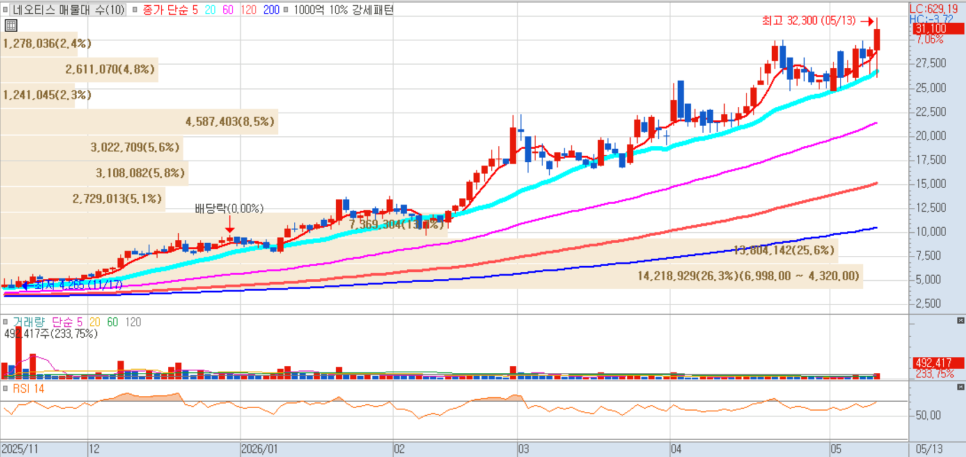Select the 거래량 volume indicator label
Viewport: 966px width, 457px height.
click(28, 322)
